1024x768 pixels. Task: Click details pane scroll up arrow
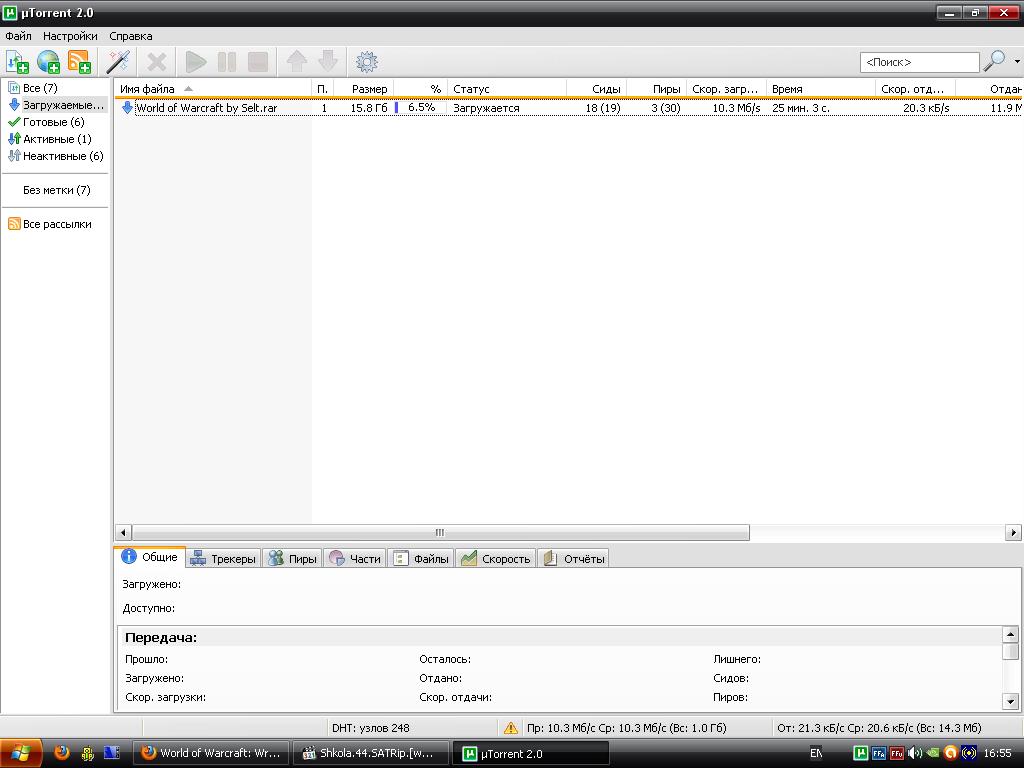coord(1010,634)
